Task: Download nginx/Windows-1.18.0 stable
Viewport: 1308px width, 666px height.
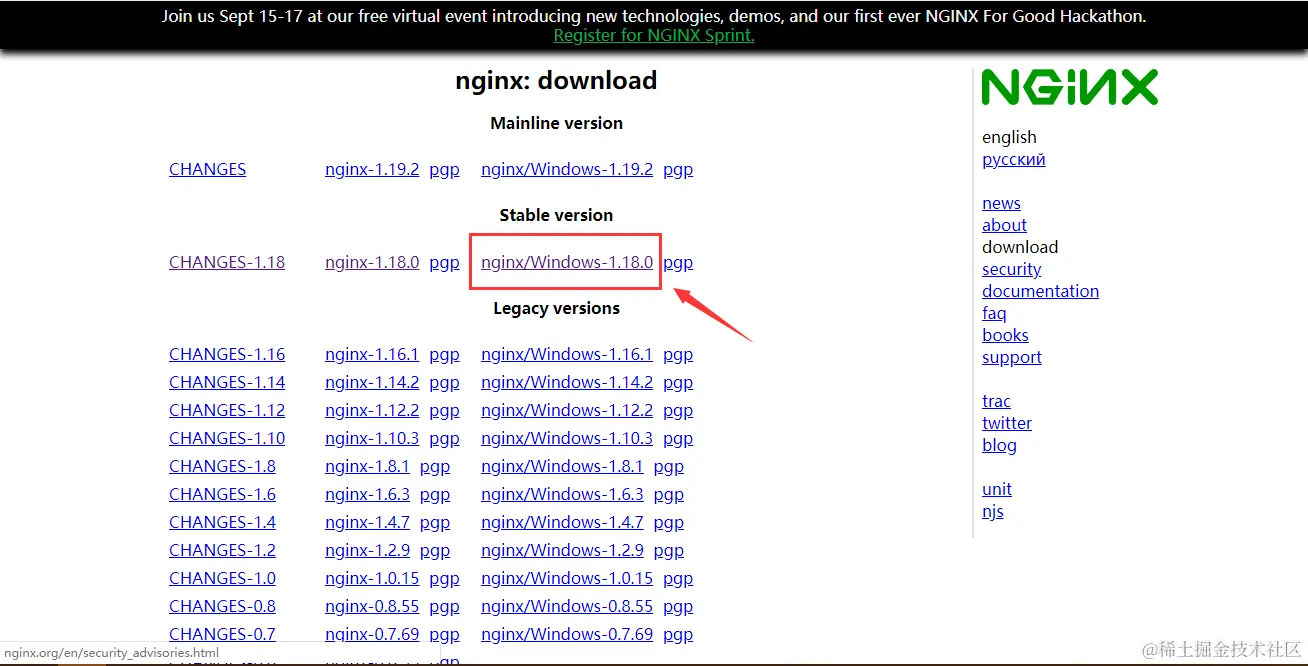Action: [567, 262]
